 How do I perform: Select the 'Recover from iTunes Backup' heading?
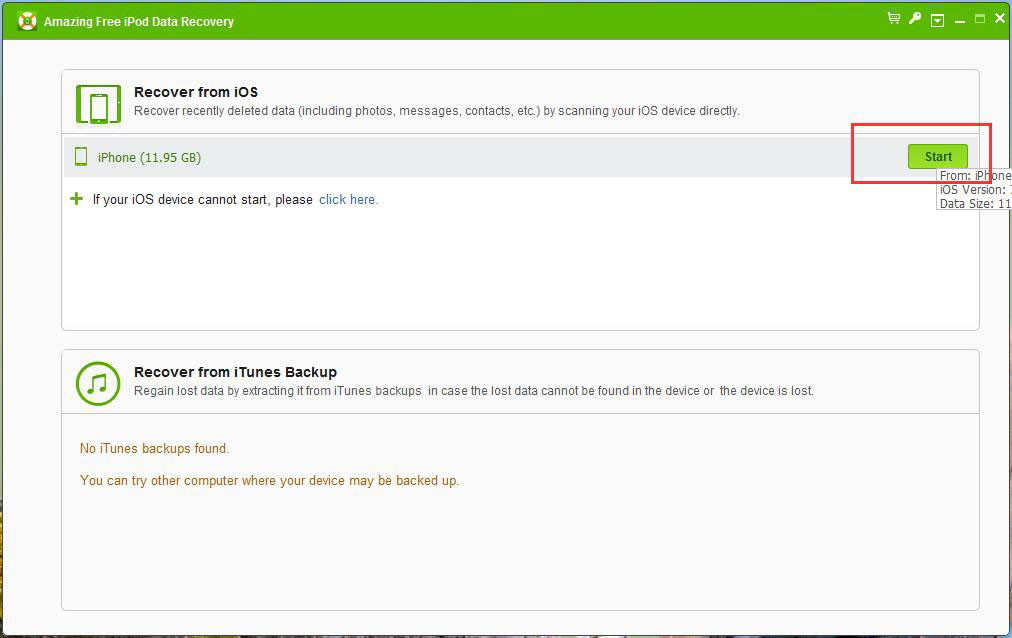236,372
